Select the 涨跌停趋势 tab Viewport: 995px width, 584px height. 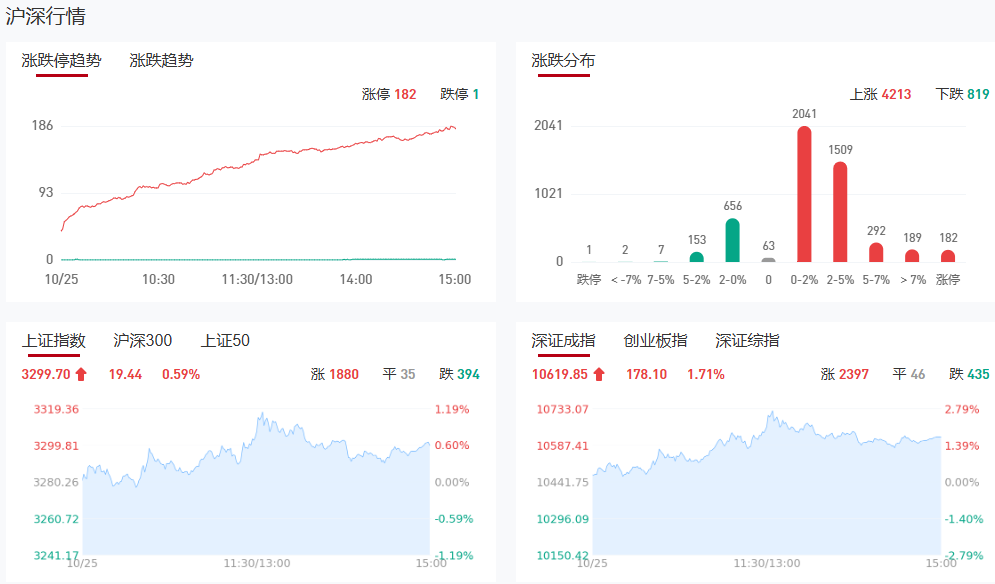[x=61, y=61]
